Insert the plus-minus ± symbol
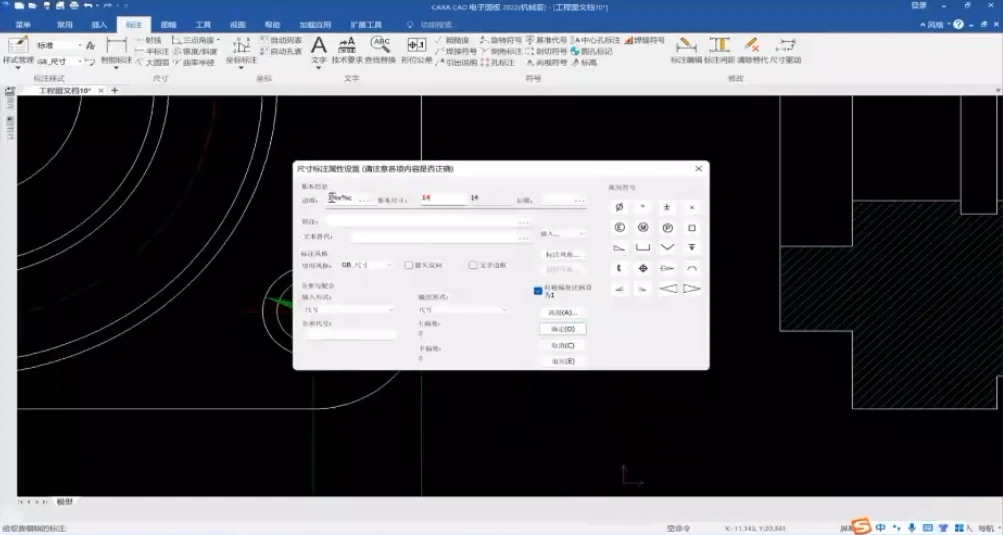 coord(667,207)
